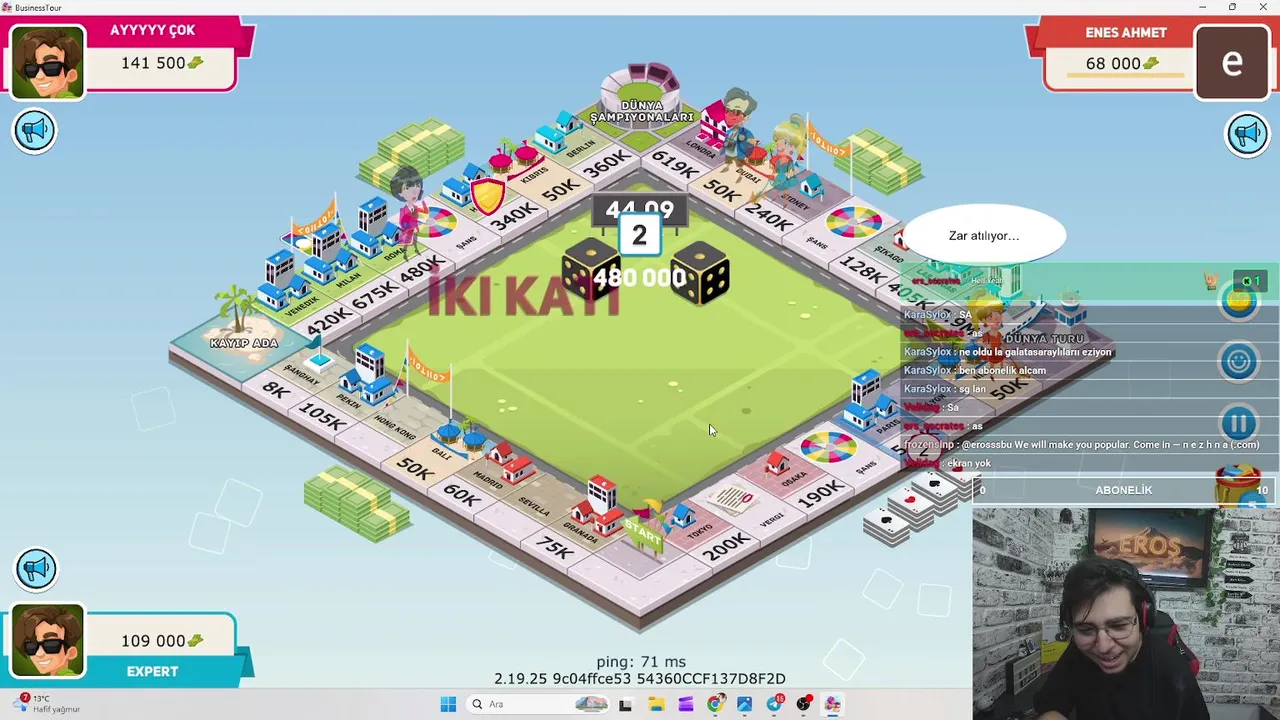
Task: Click the top-right megaphone icon under Enes Ahmet
Action: coord(1246,133)
